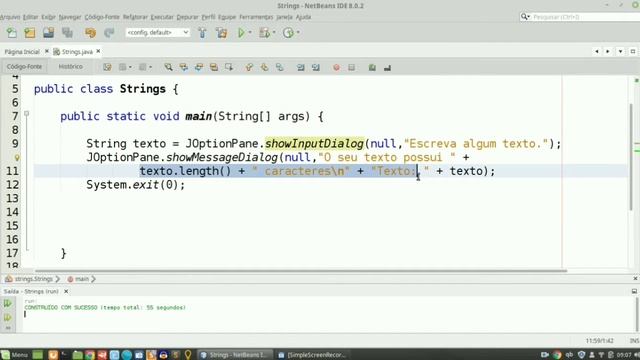Expand the Debug project dropdown arrow

pyautogui.click(x=274, y=32)
